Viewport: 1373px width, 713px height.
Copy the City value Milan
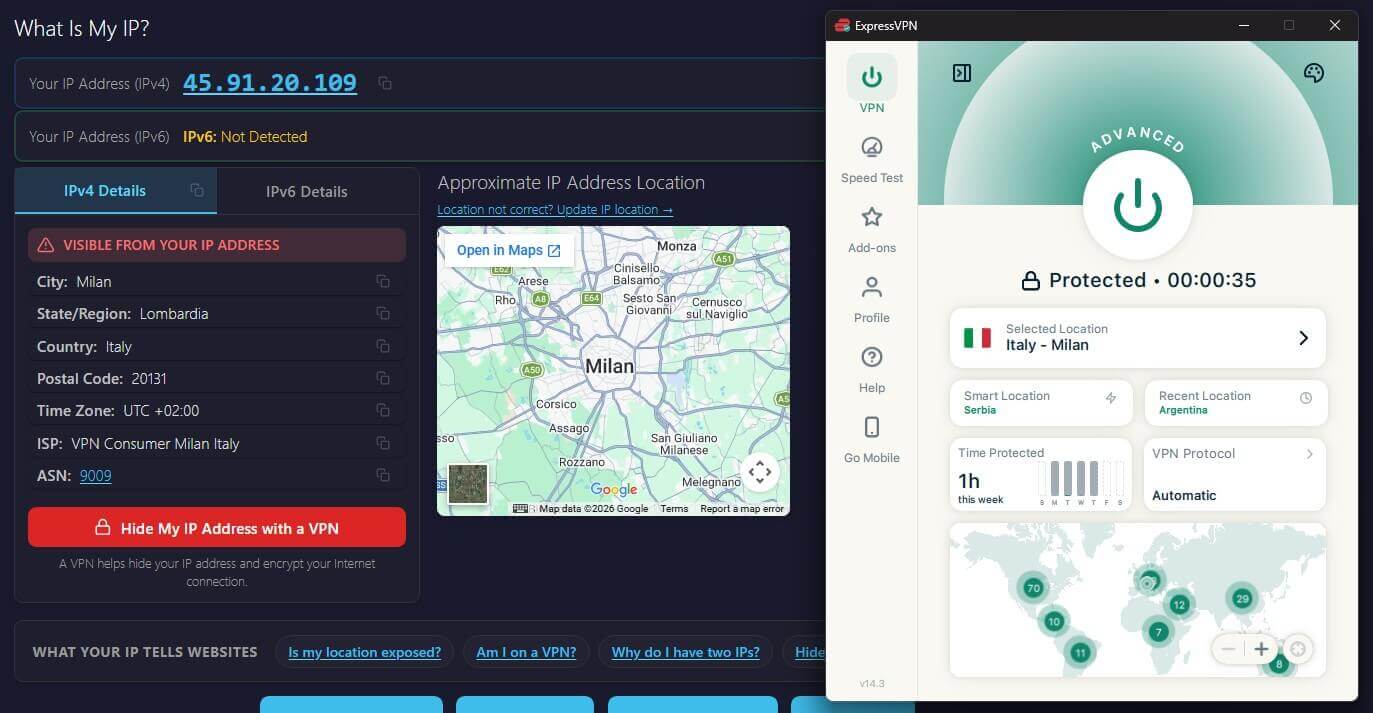click(x=383, y=282)
